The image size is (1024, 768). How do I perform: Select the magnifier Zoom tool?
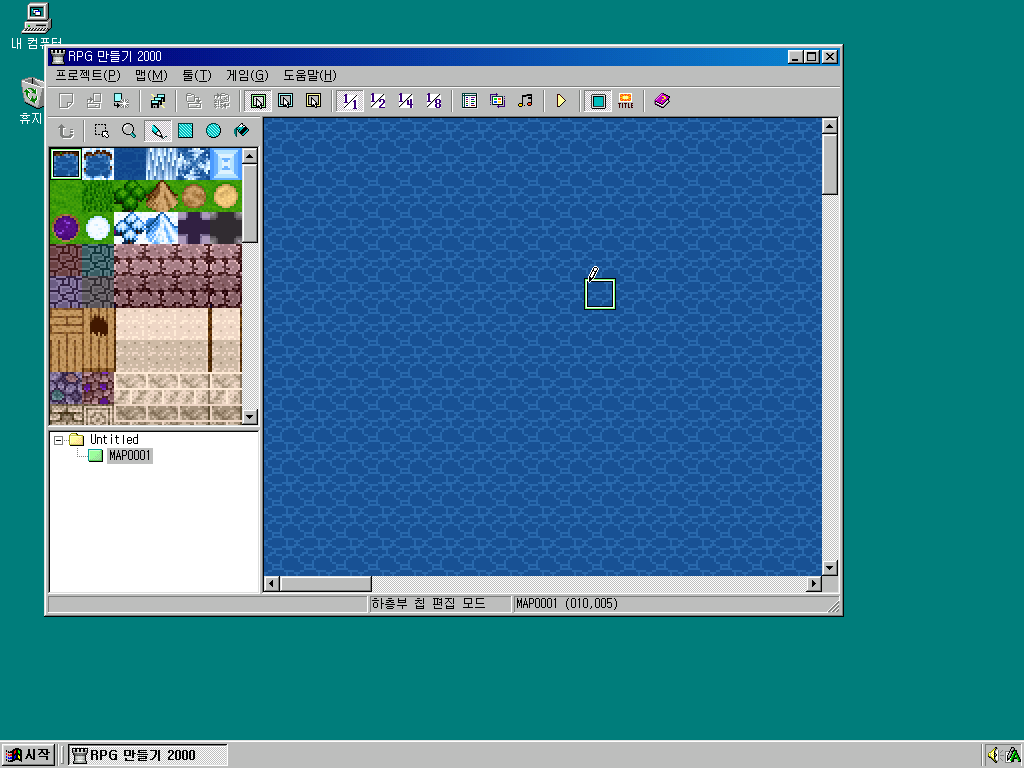click(129, 131)
